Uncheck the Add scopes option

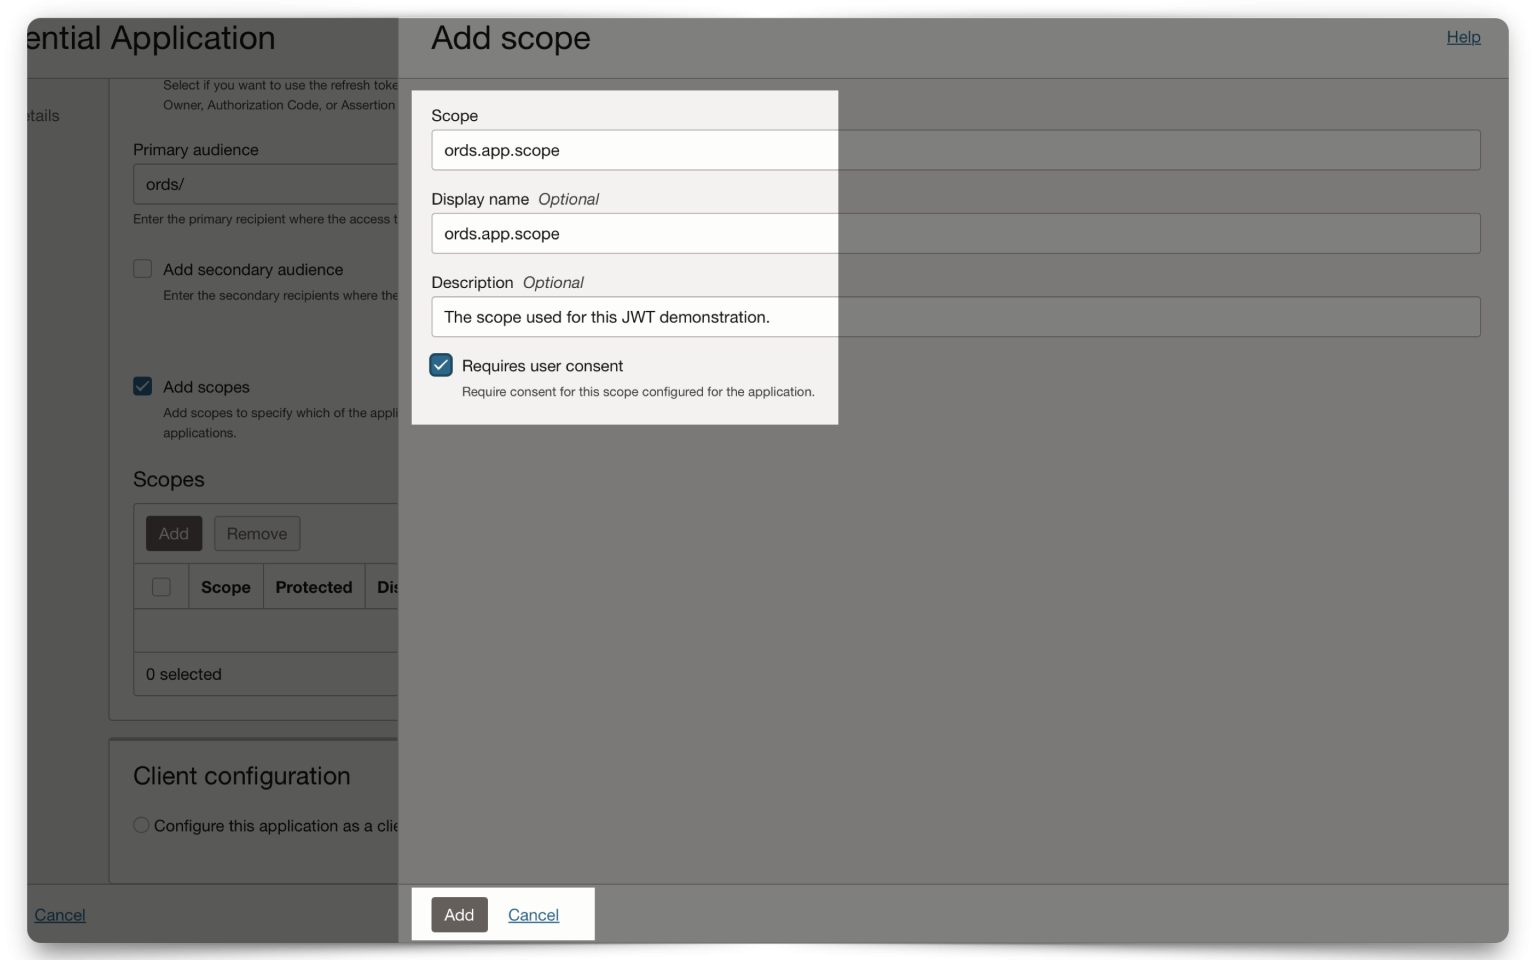[x=142, y=385]
